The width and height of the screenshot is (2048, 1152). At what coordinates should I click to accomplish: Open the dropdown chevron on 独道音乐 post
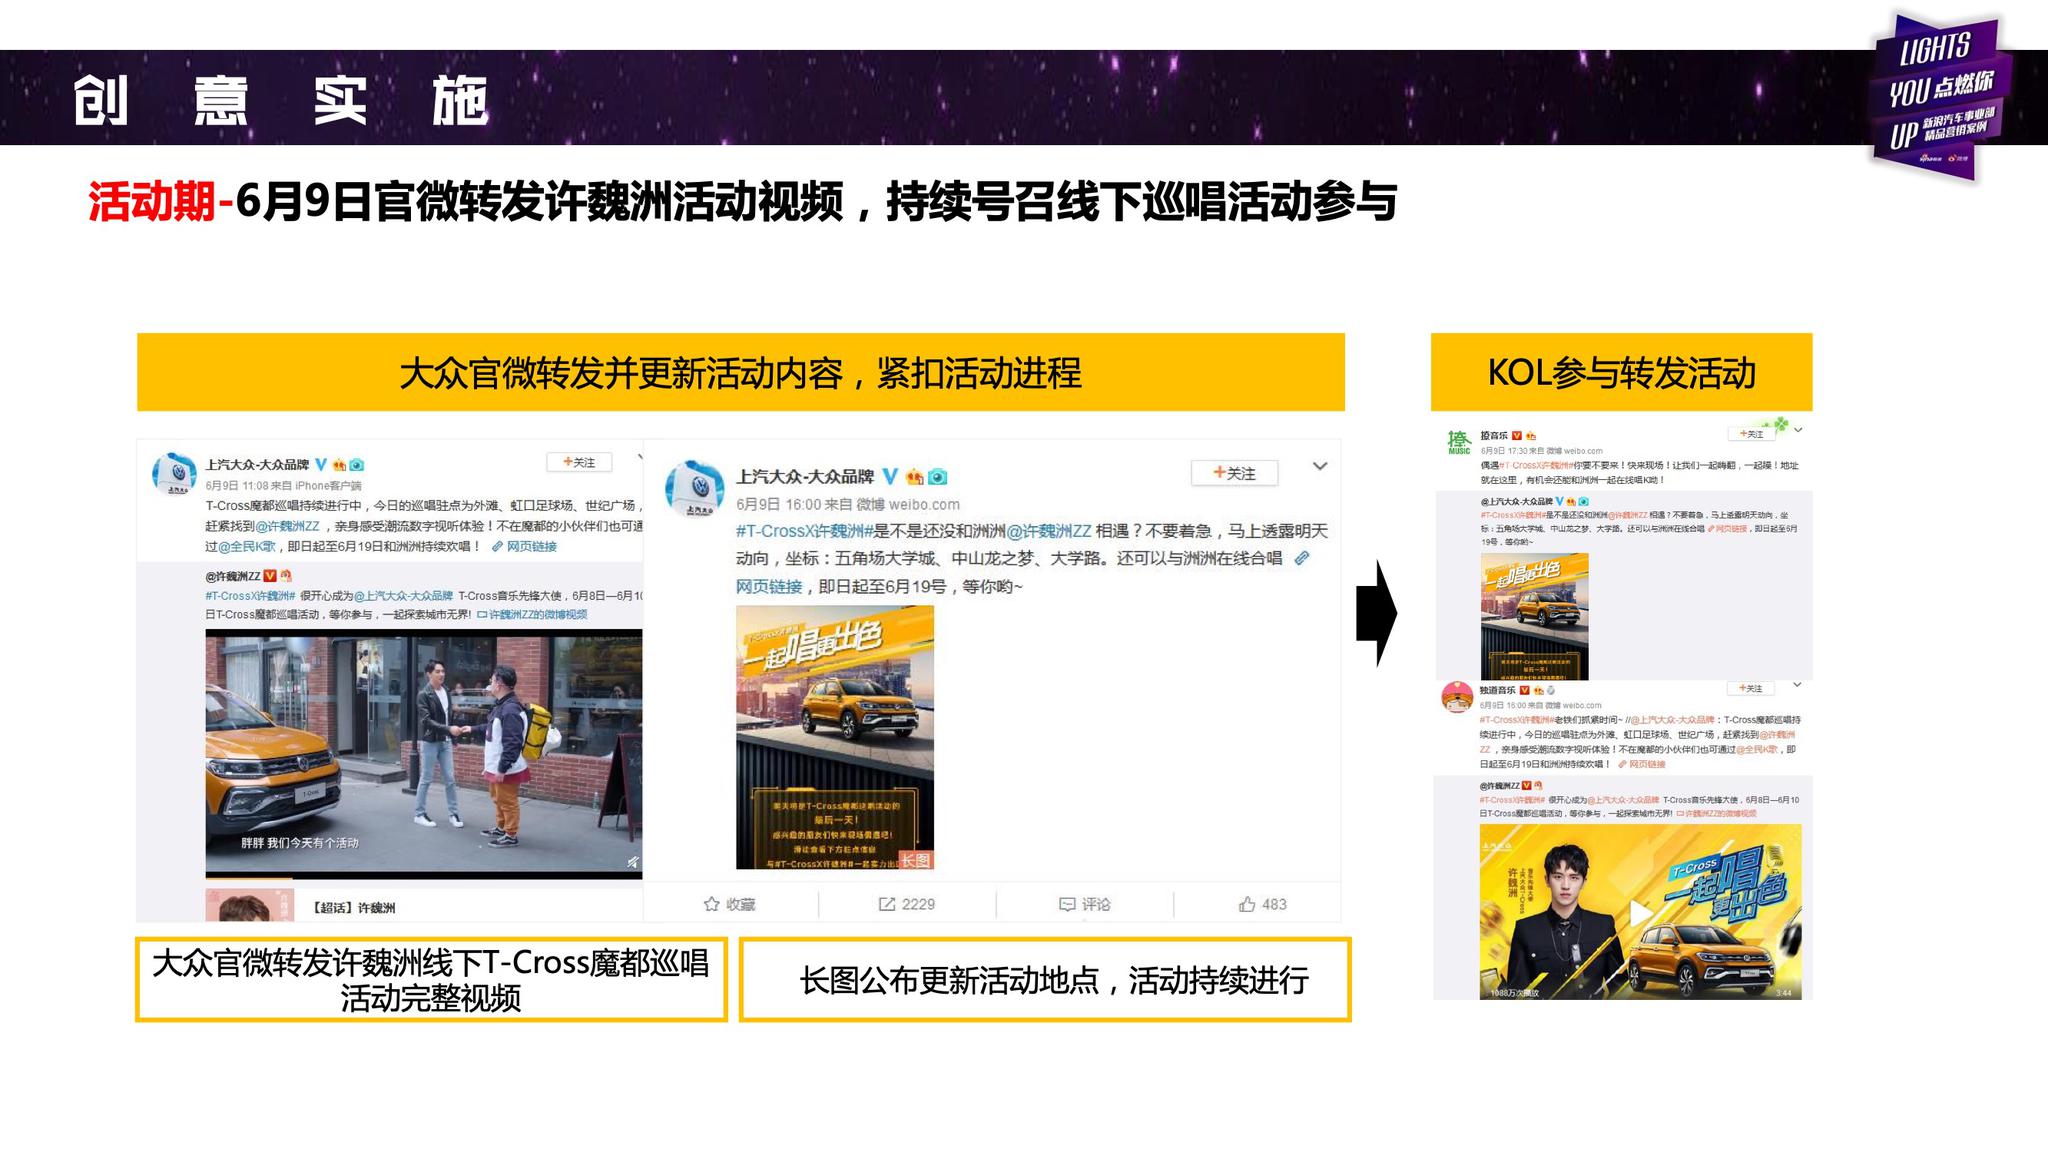1797,685
